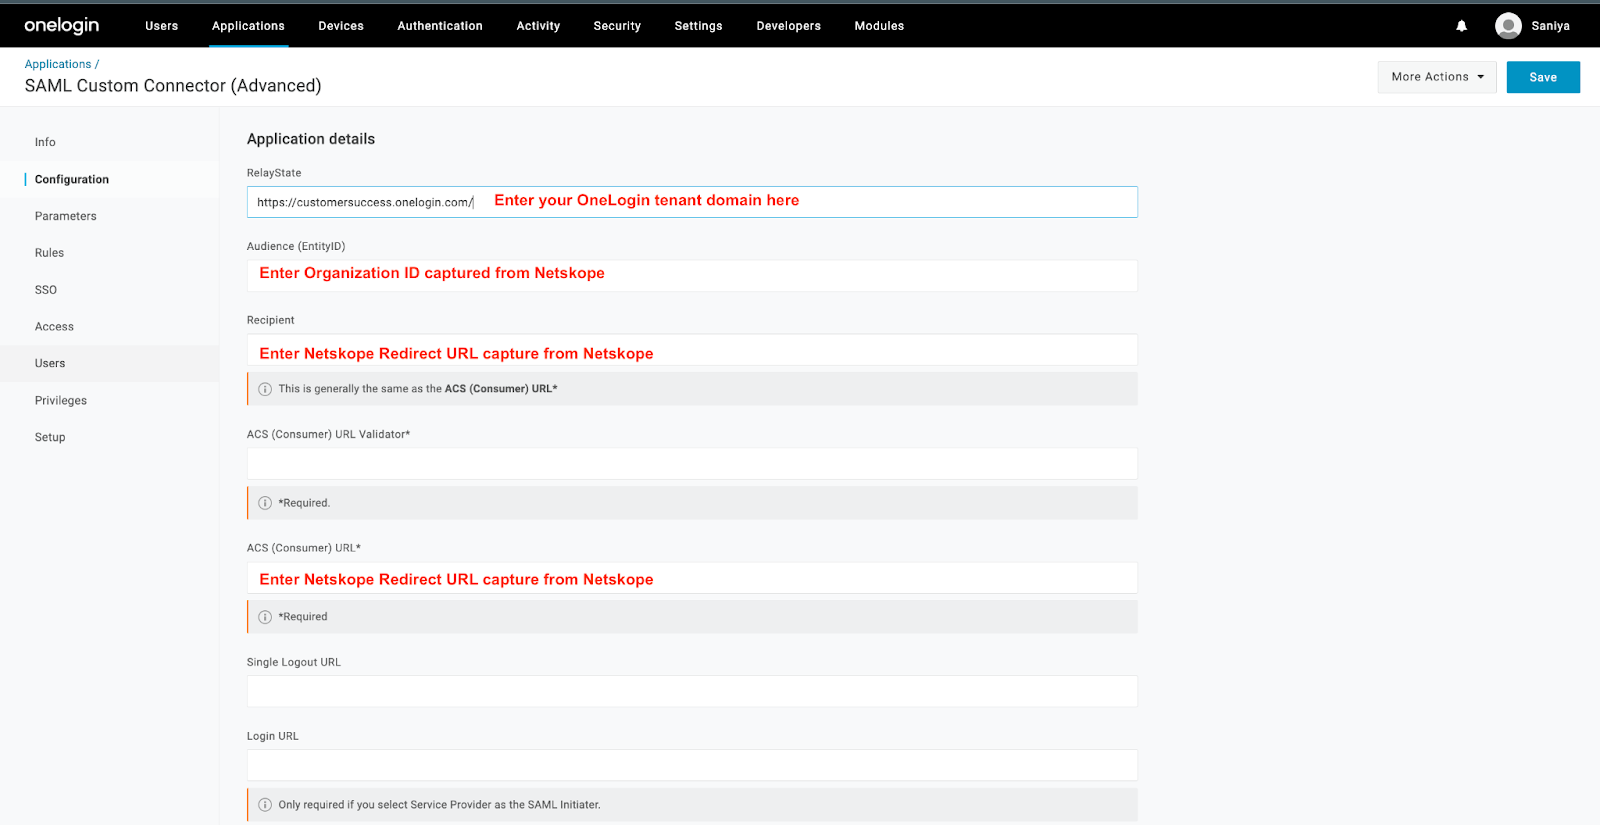Open the Setup sidebar tab
Image resolution: width=1600 pixels, height=825 pixels.
click(109, 437)
